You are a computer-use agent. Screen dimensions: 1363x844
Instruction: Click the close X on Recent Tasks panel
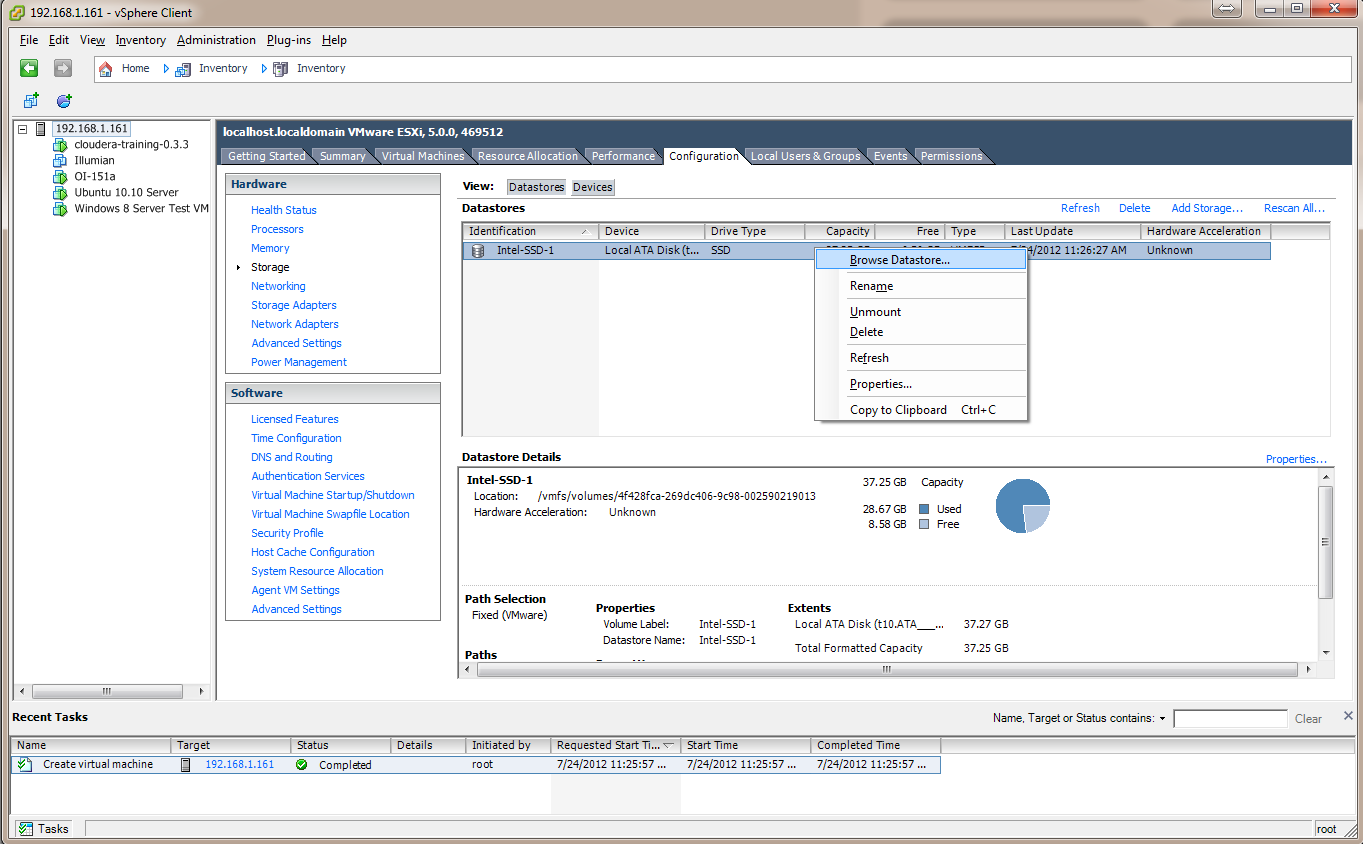[1347, 716]
